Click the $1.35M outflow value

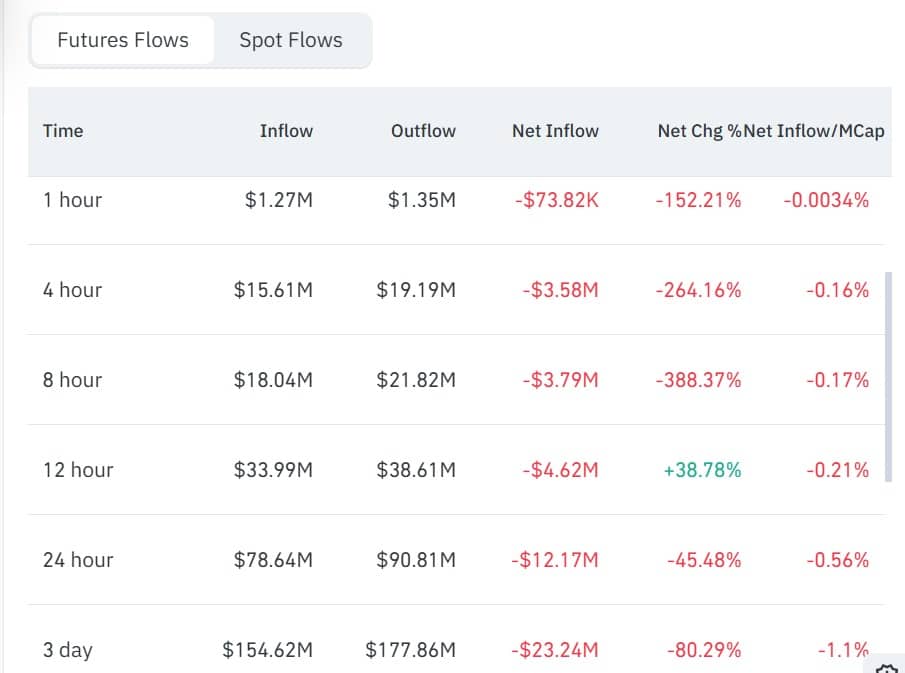(422, 200)
